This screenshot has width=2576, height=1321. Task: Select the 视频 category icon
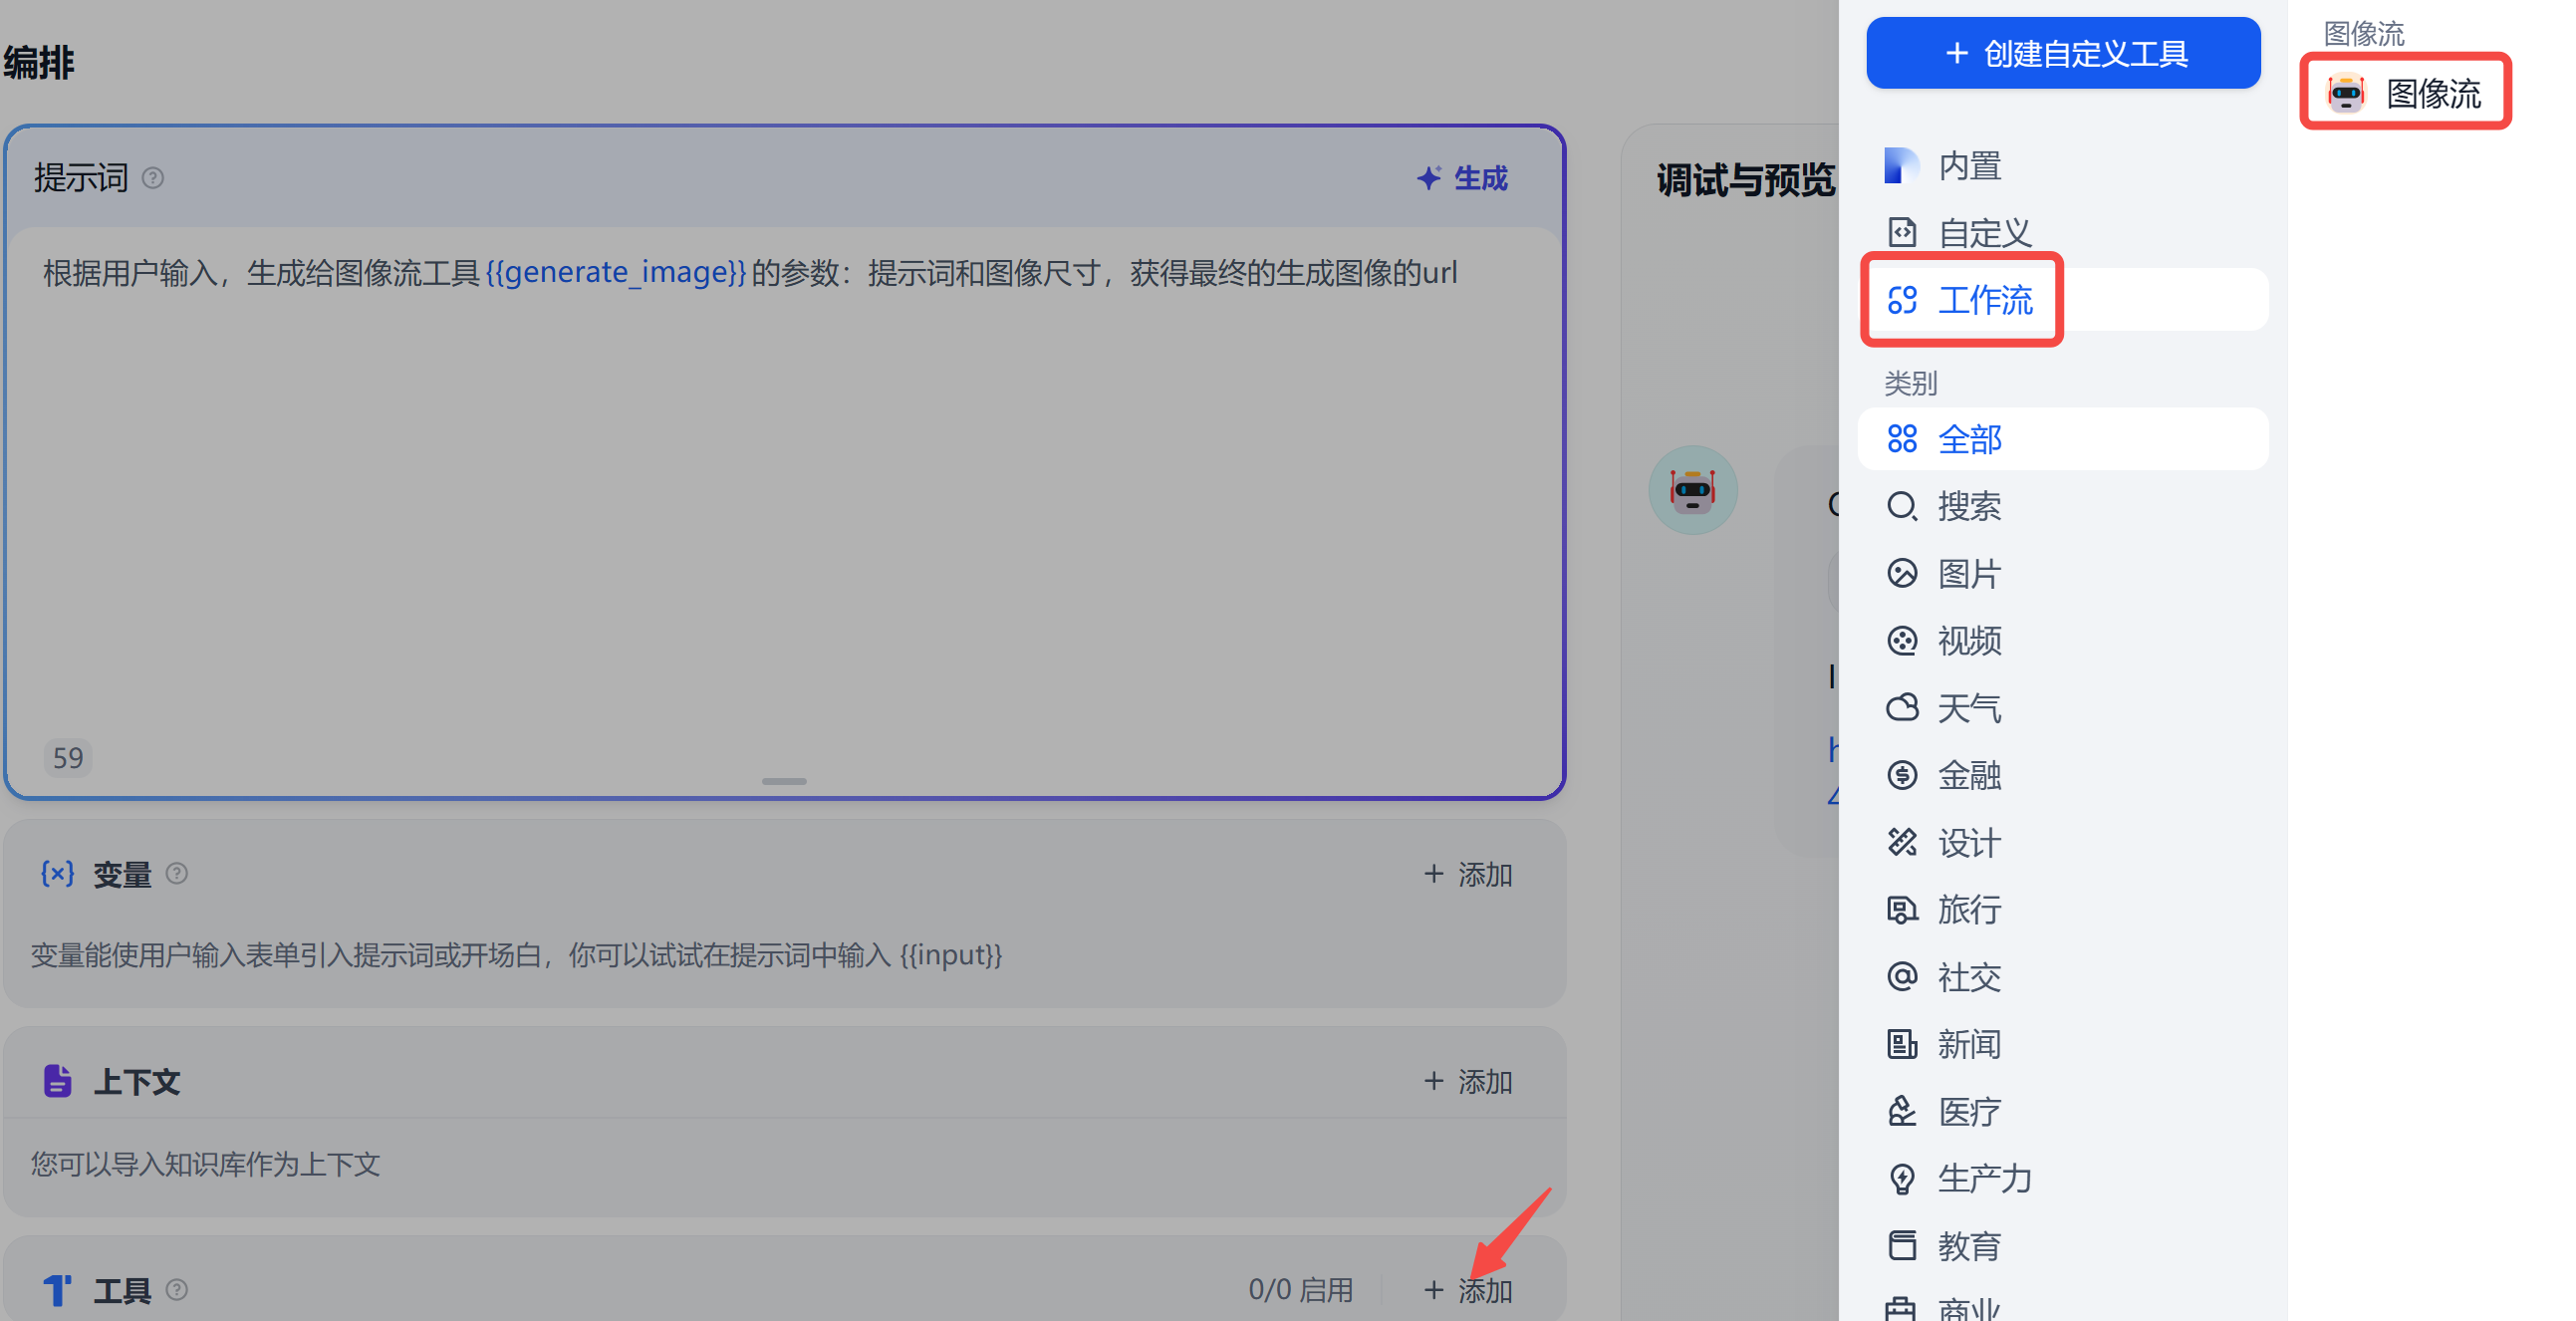point(1902,641)
